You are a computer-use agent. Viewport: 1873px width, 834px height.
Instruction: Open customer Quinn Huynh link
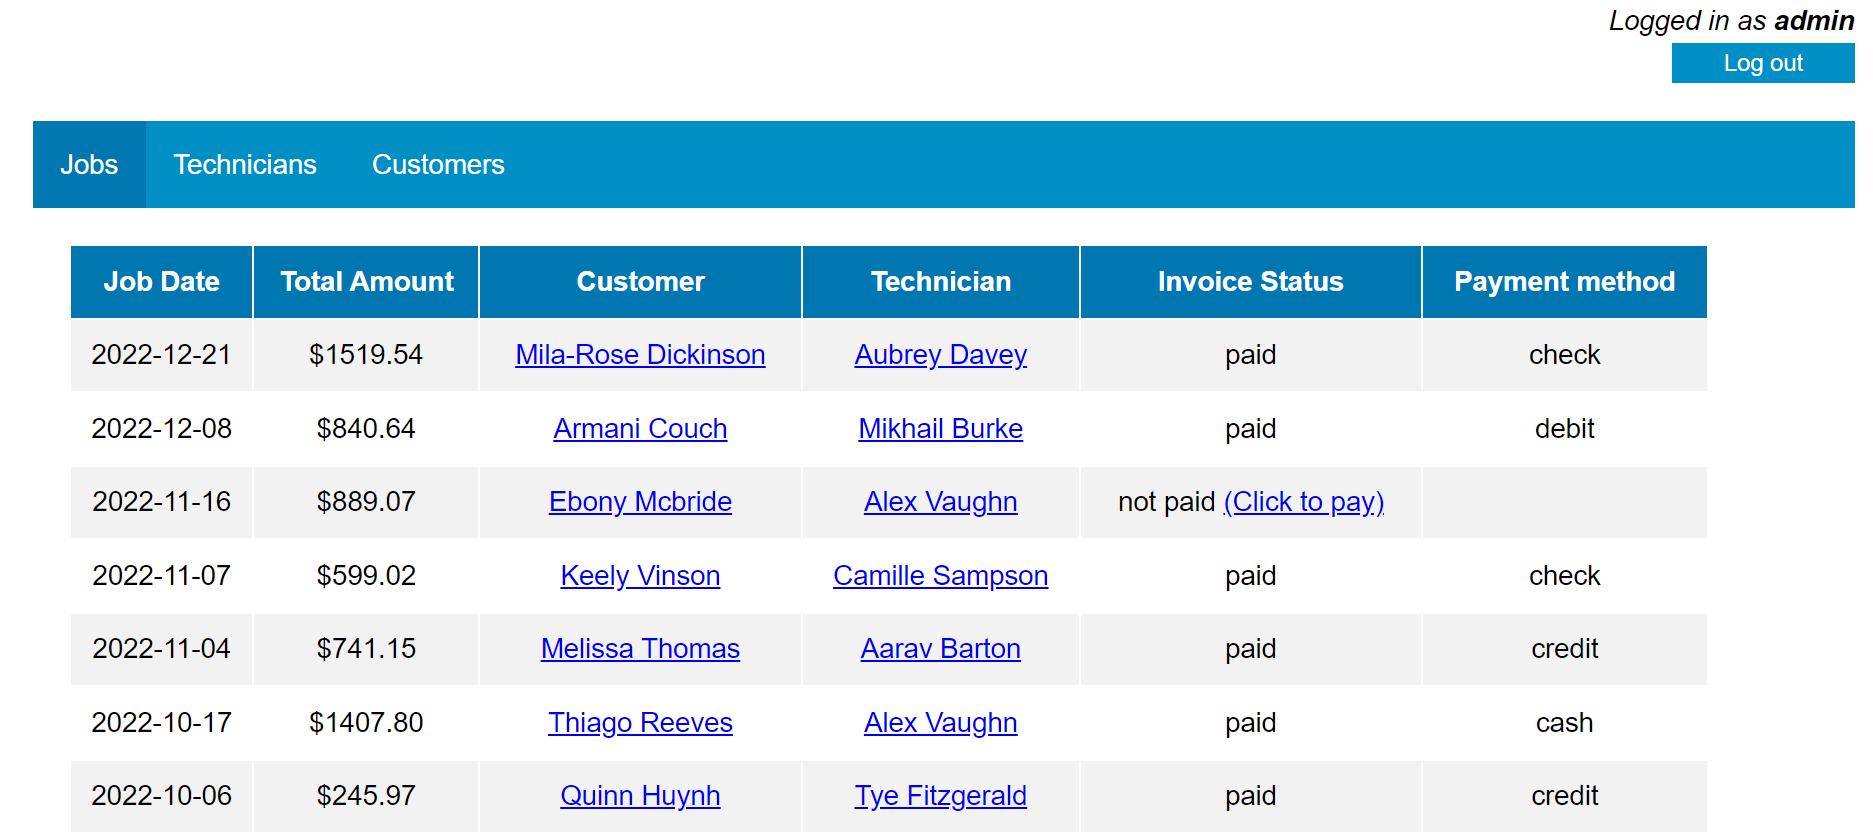point(640,796)
